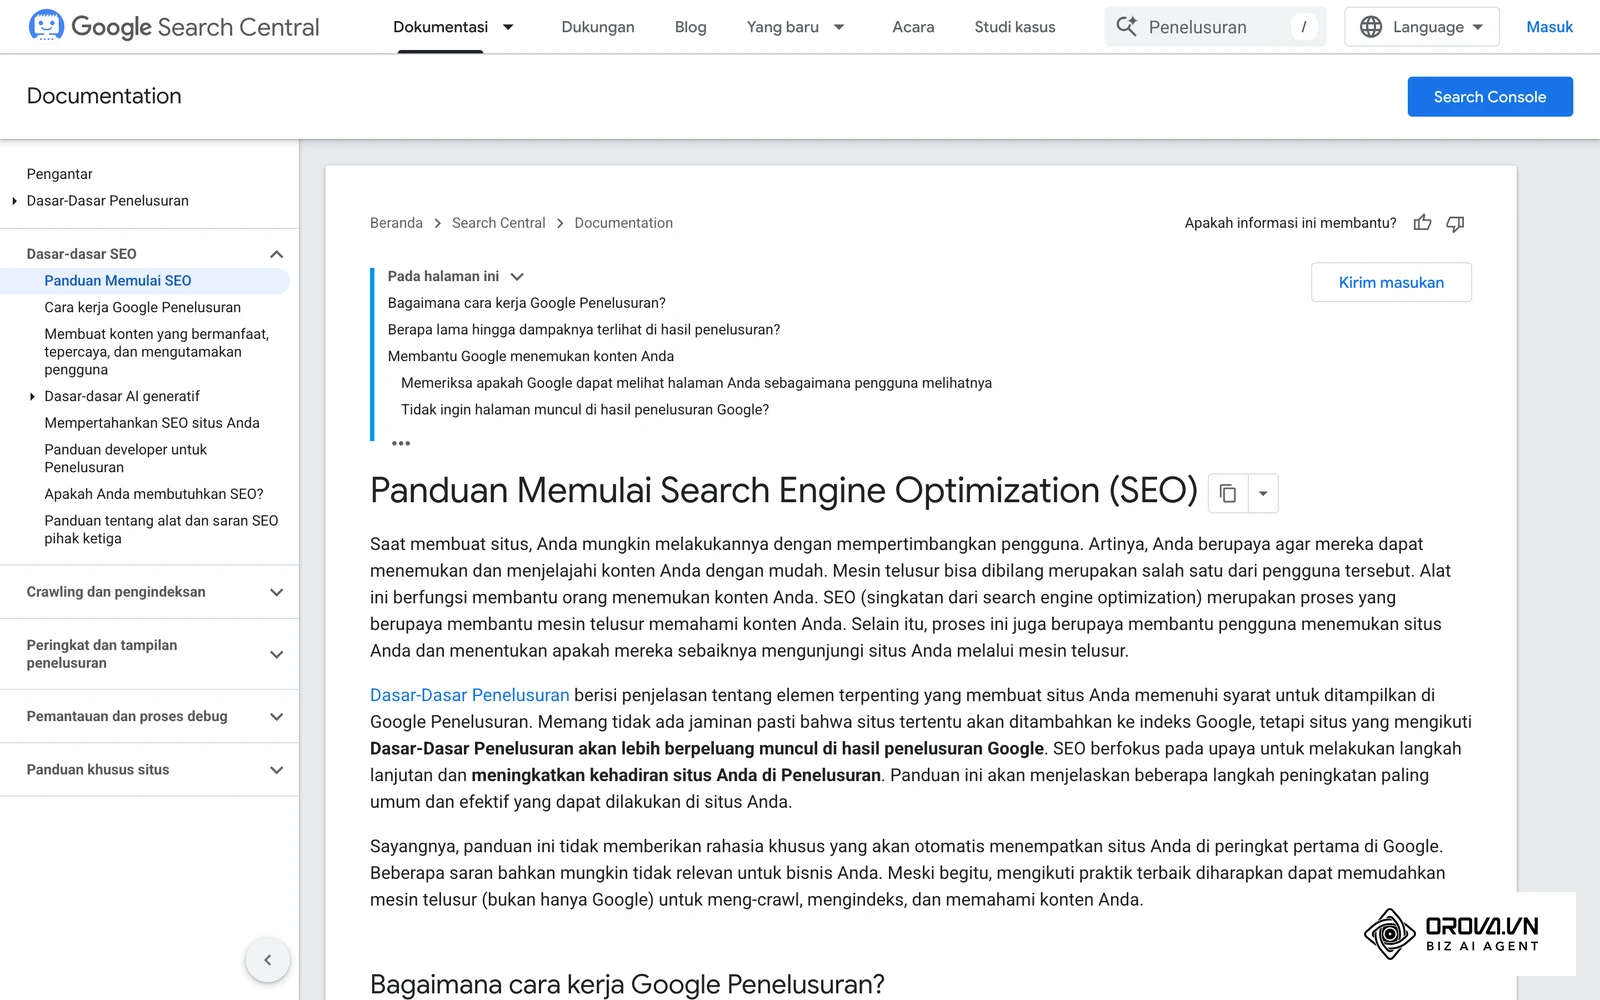Click the search magnifier icon

(x=1127, y=27)
